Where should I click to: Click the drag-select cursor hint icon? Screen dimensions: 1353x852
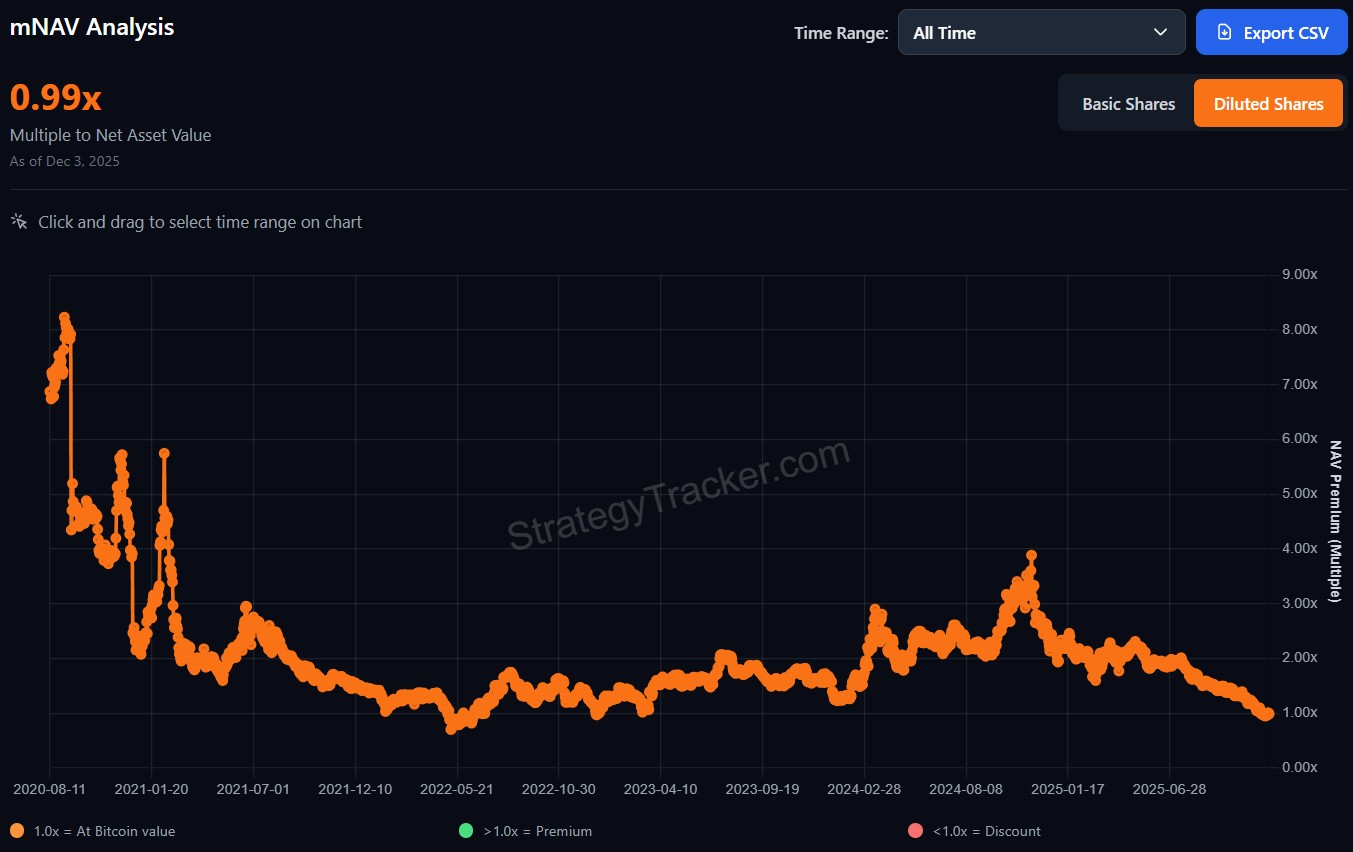(x=19, y=221)
